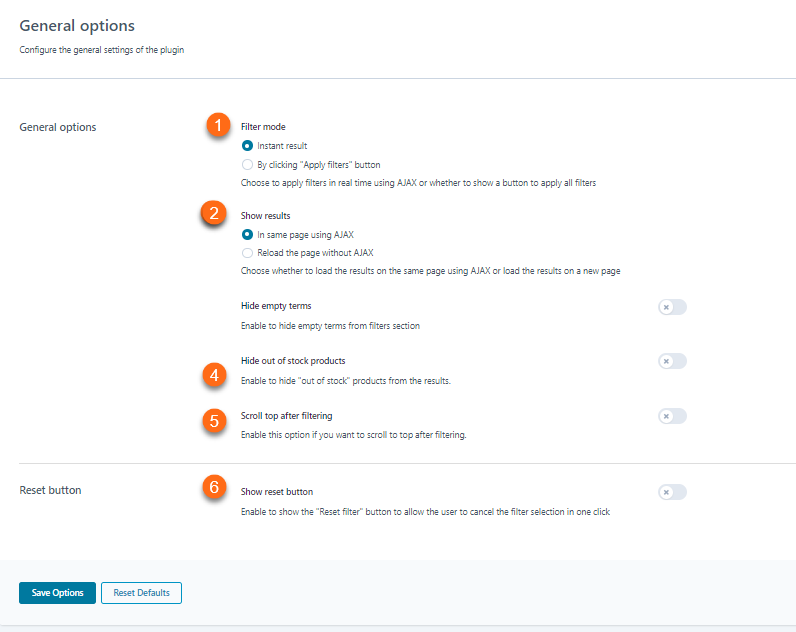The width and height of the screenshot is (796, 632).
Task: Click the "Show results" option title
Action: tap(266, 215)
